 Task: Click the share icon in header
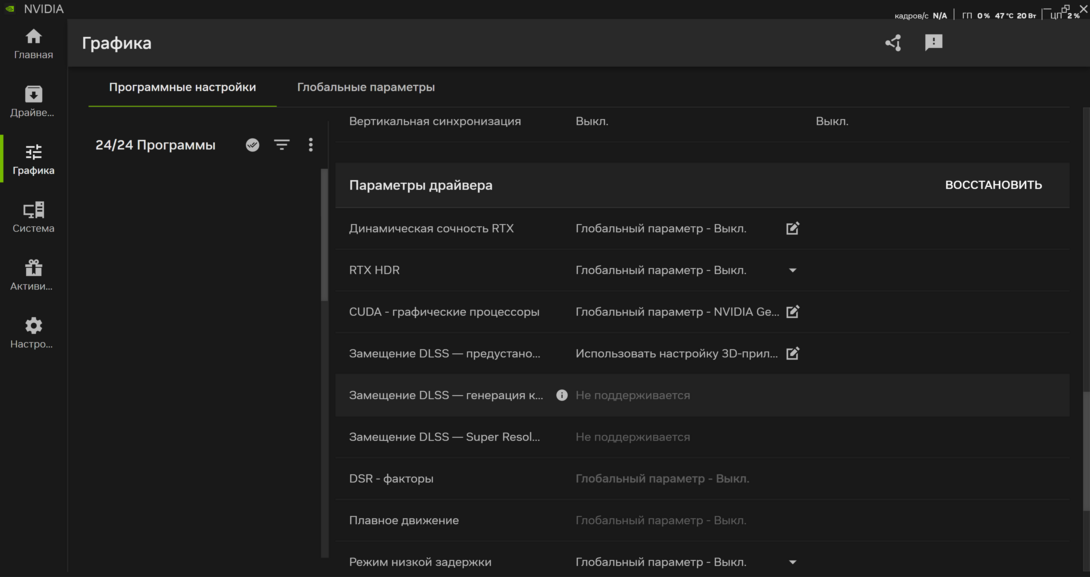tap(893, 43)
